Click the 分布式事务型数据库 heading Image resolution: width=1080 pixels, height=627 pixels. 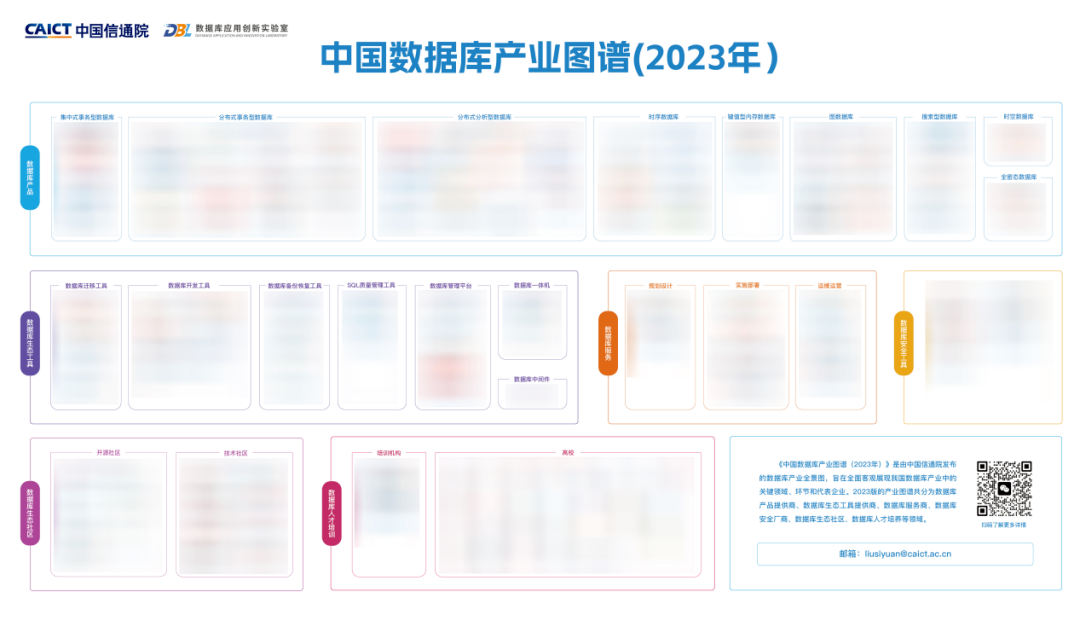(245, 117)
